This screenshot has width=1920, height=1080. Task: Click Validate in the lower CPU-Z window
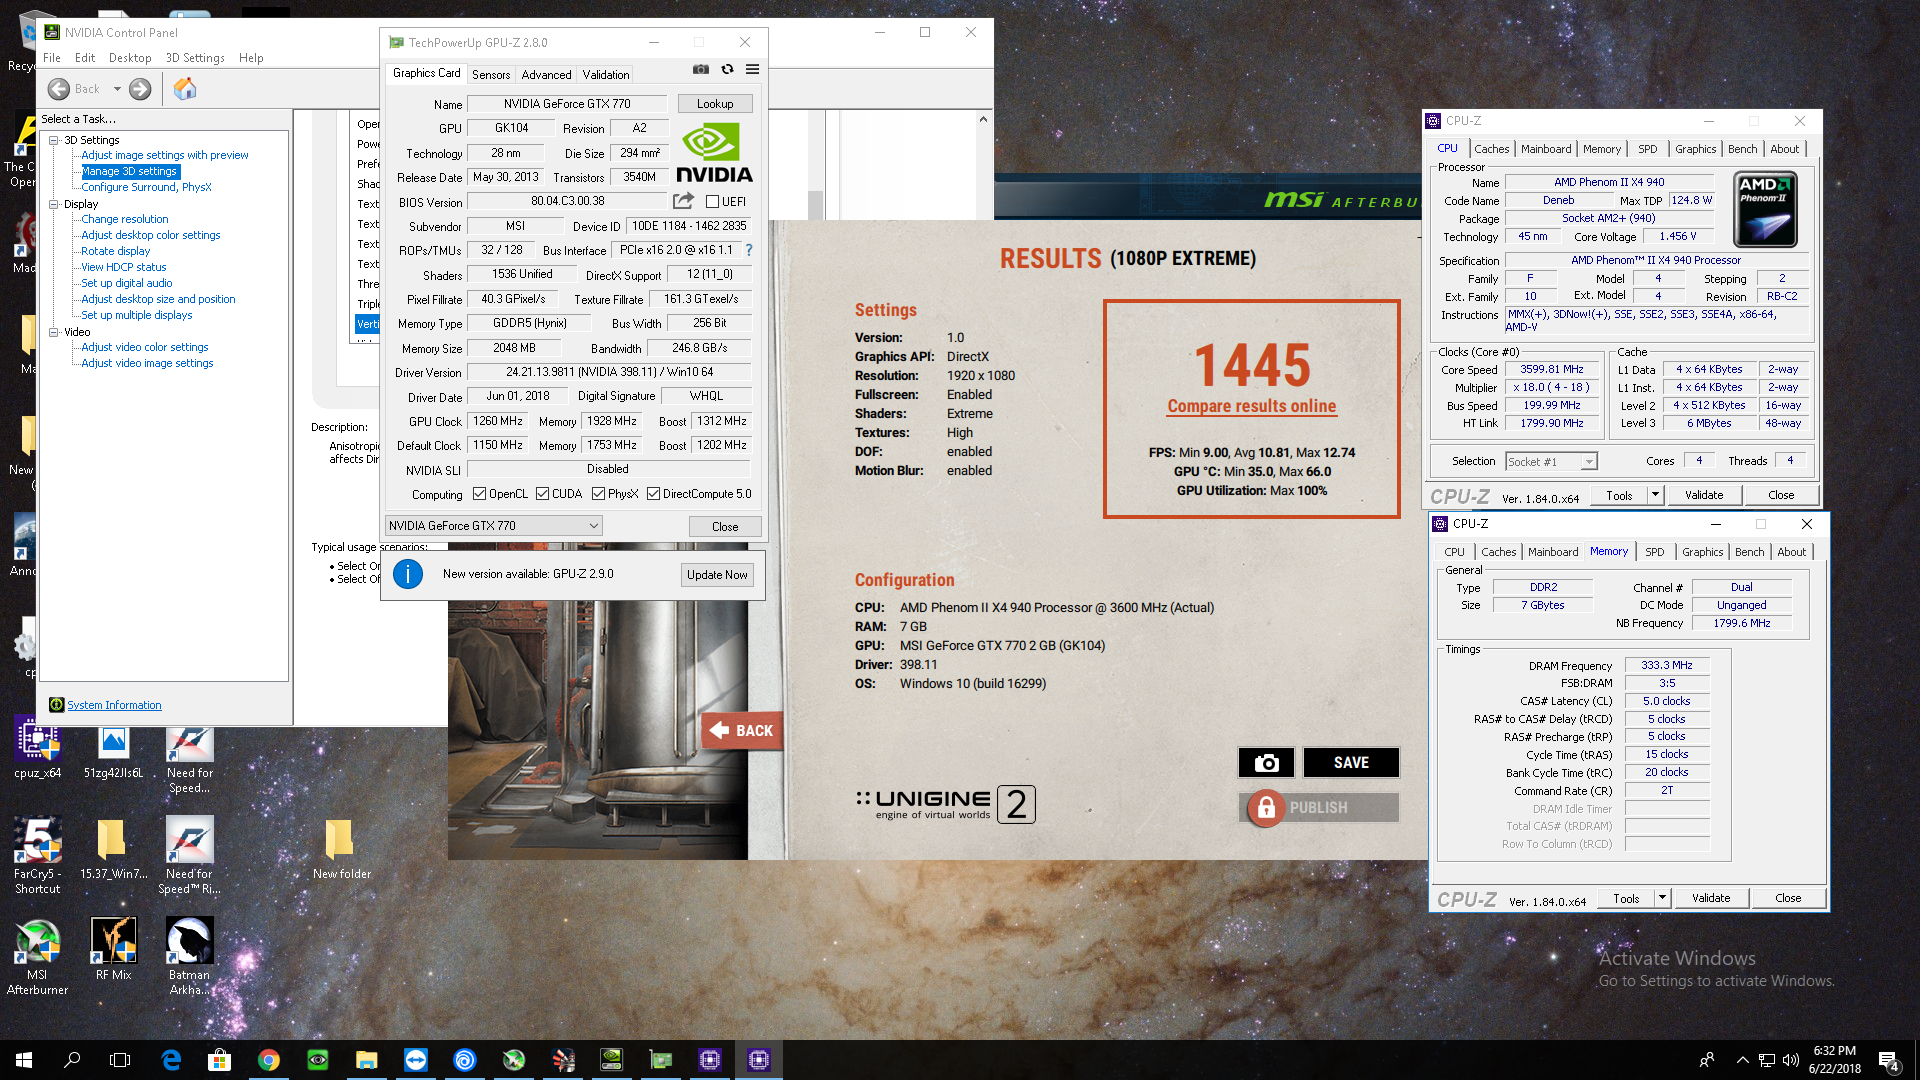click(1711, 898)
